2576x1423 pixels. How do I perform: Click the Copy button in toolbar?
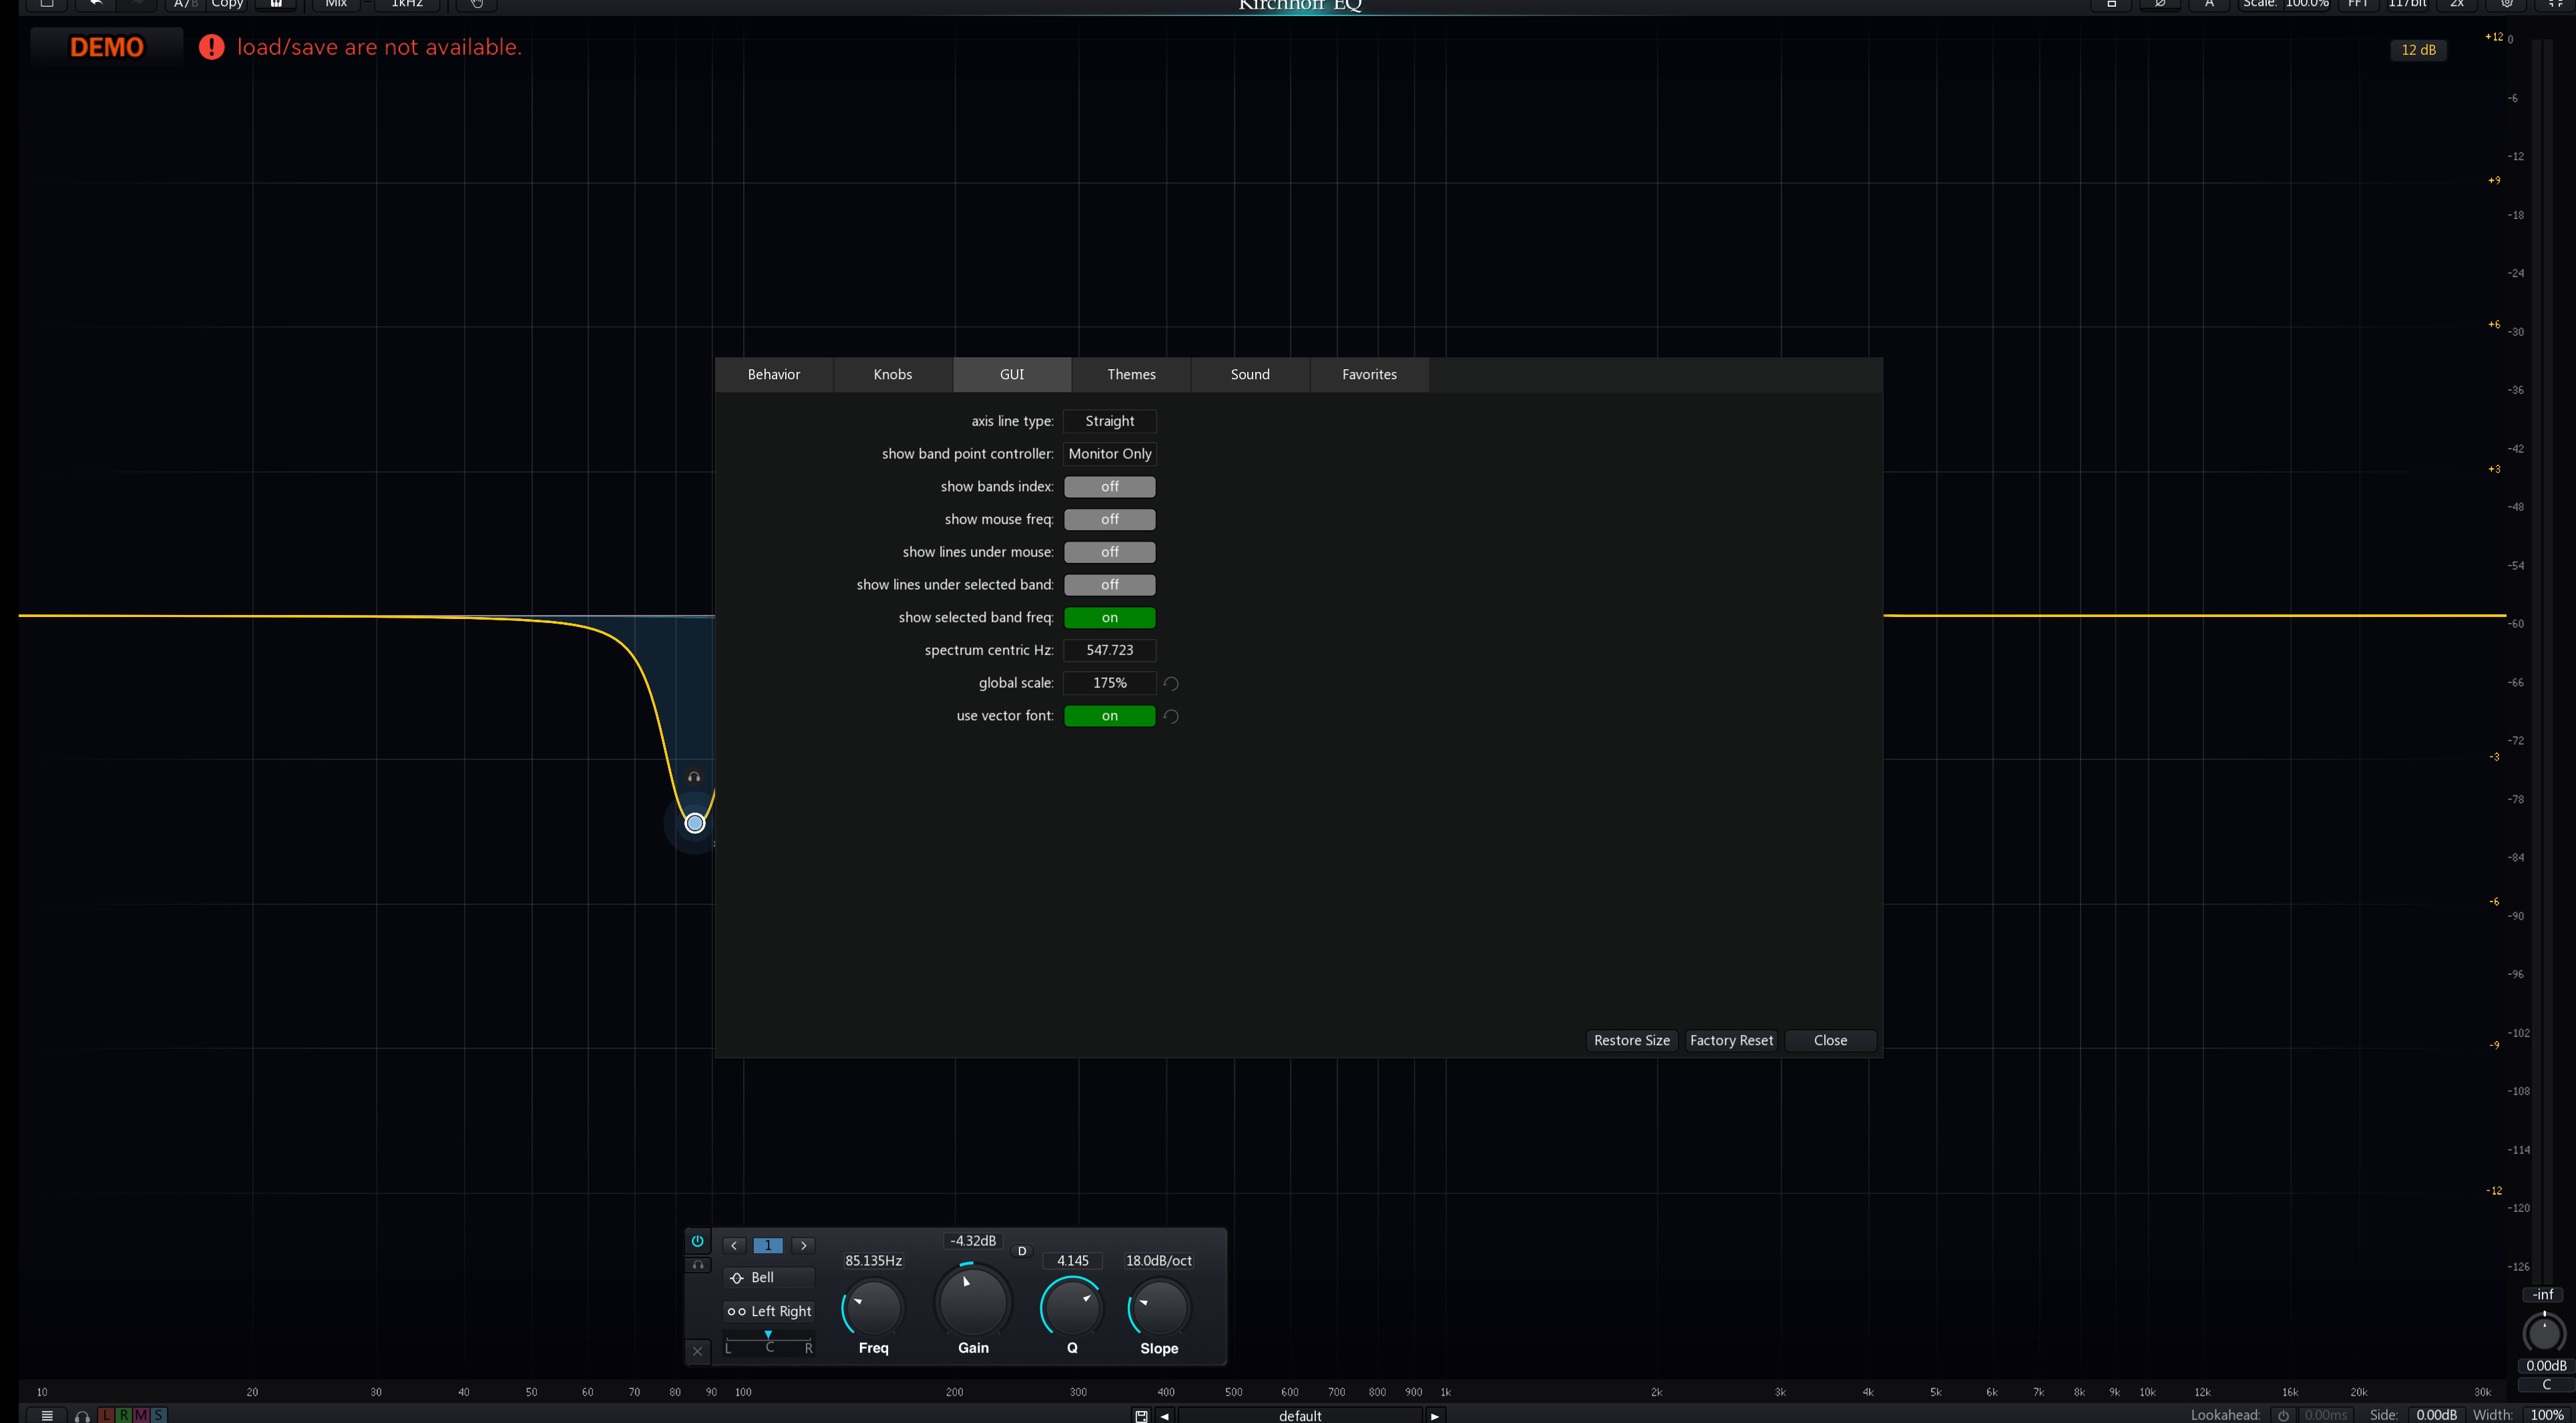(227, 4)
